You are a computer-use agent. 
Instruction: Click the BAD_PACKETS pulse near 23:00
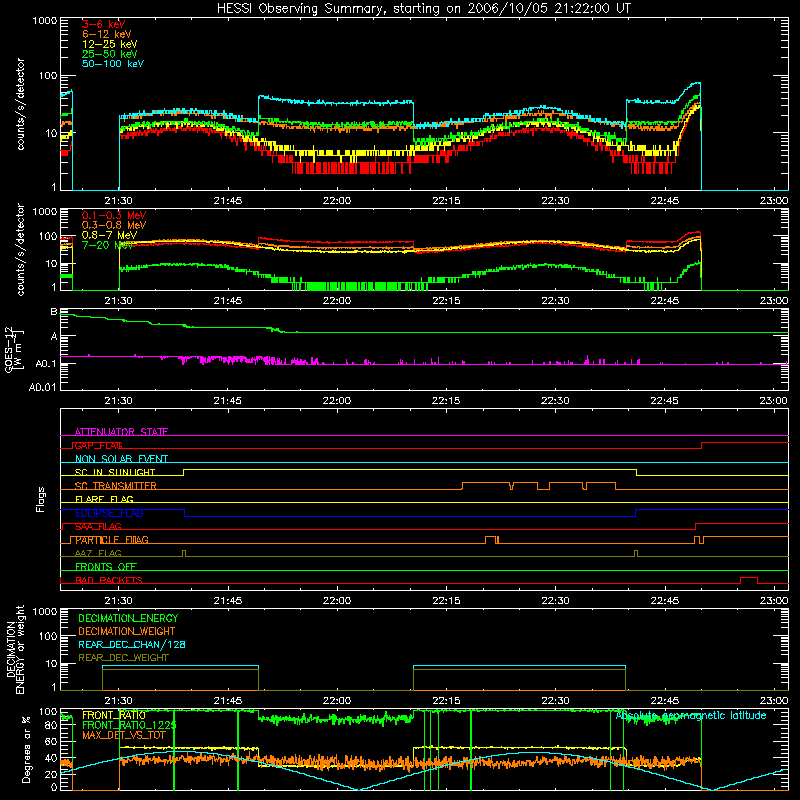748,580
